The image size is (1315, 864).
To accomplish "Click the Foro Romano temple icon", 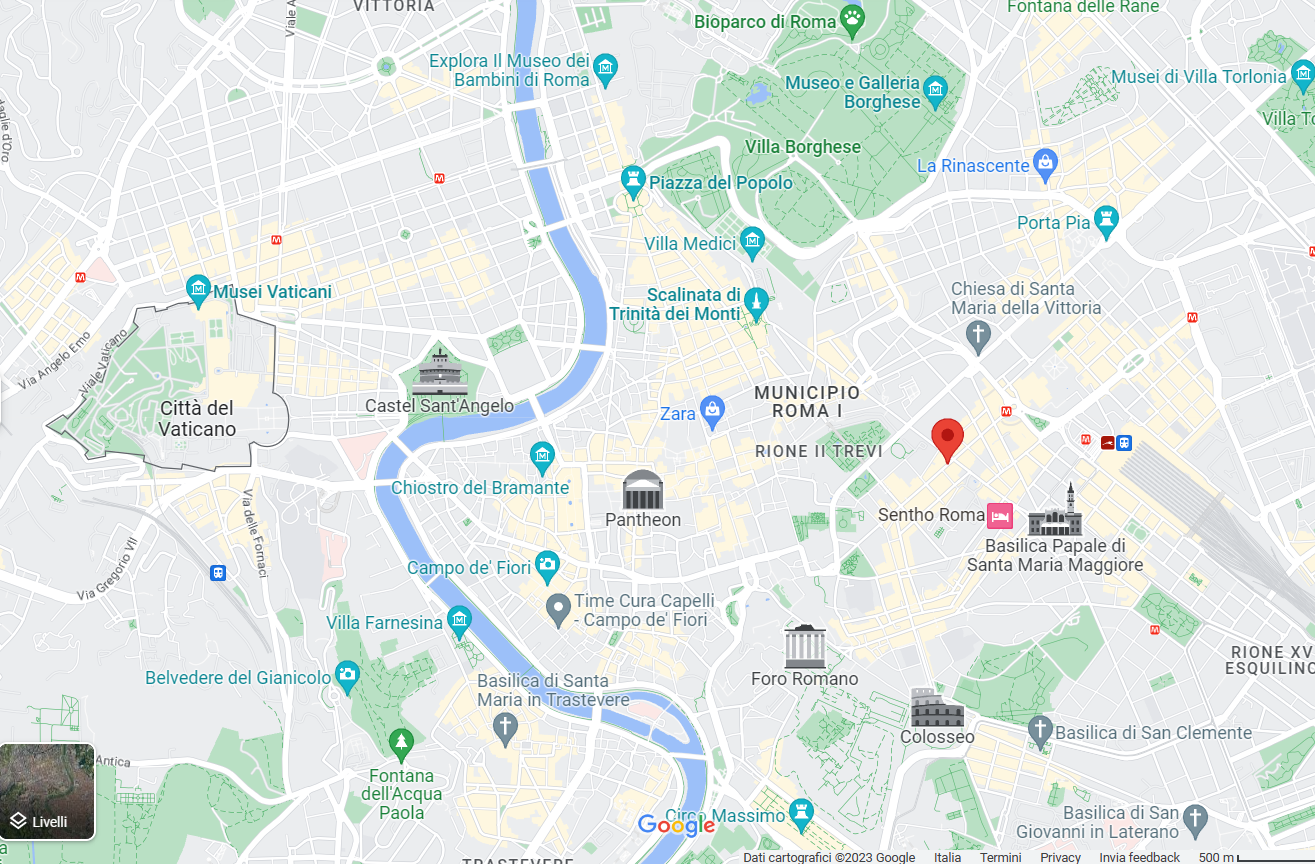I will pos(805,646).
